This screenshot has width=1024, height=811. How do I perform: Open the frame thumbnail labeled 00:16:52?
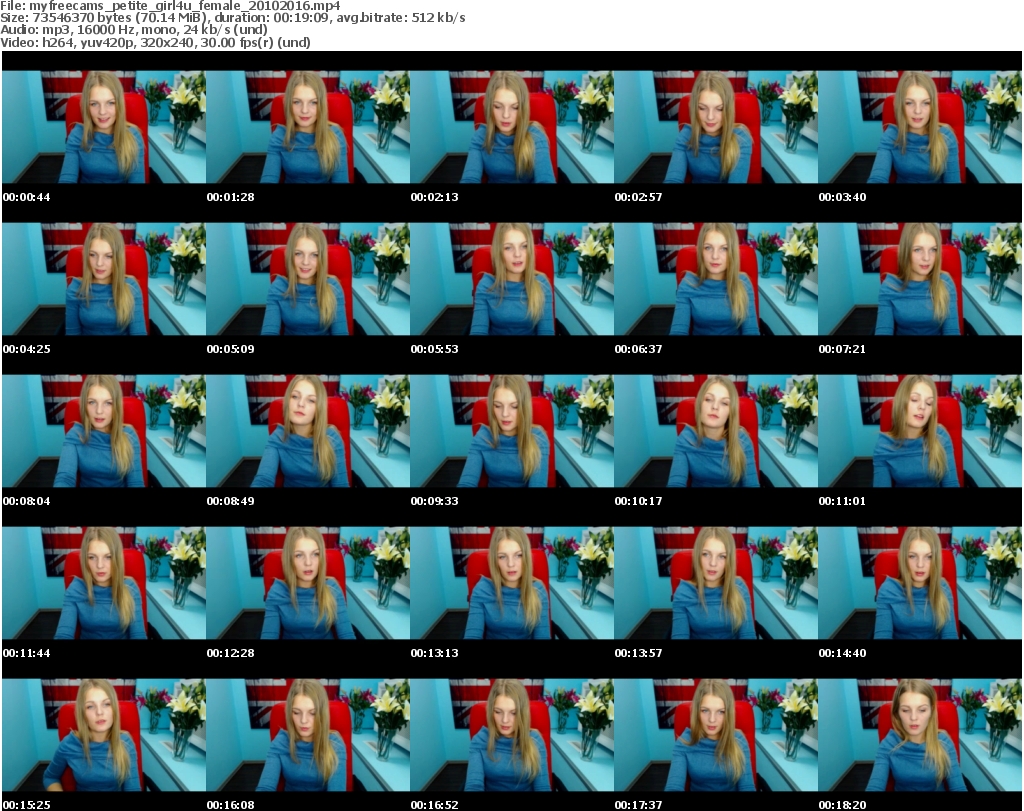(x=512, y=735)
